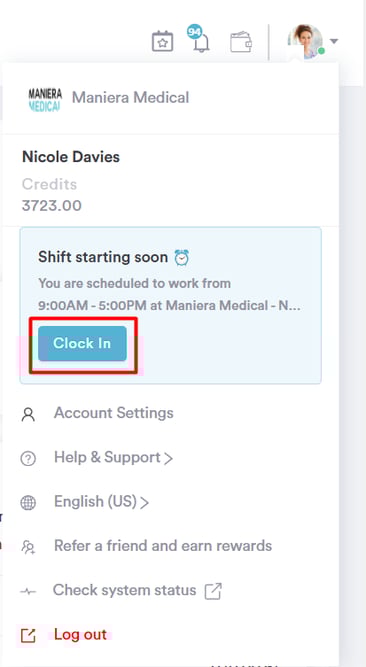Click the external link icon after status
This screenshot has width=366, height=667.
click(x=213, y=591)
